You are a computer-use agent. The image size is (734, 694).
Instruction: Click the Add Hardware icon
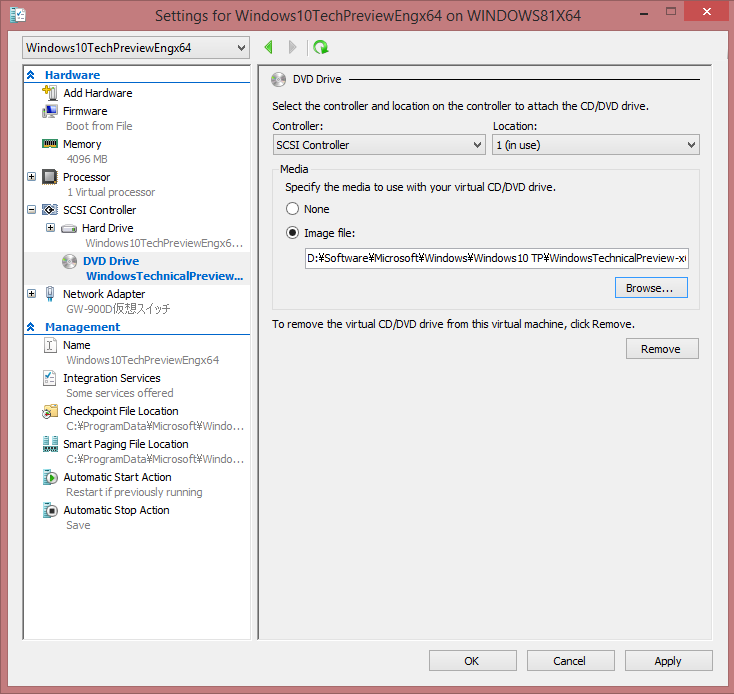(x=50, y=93)
